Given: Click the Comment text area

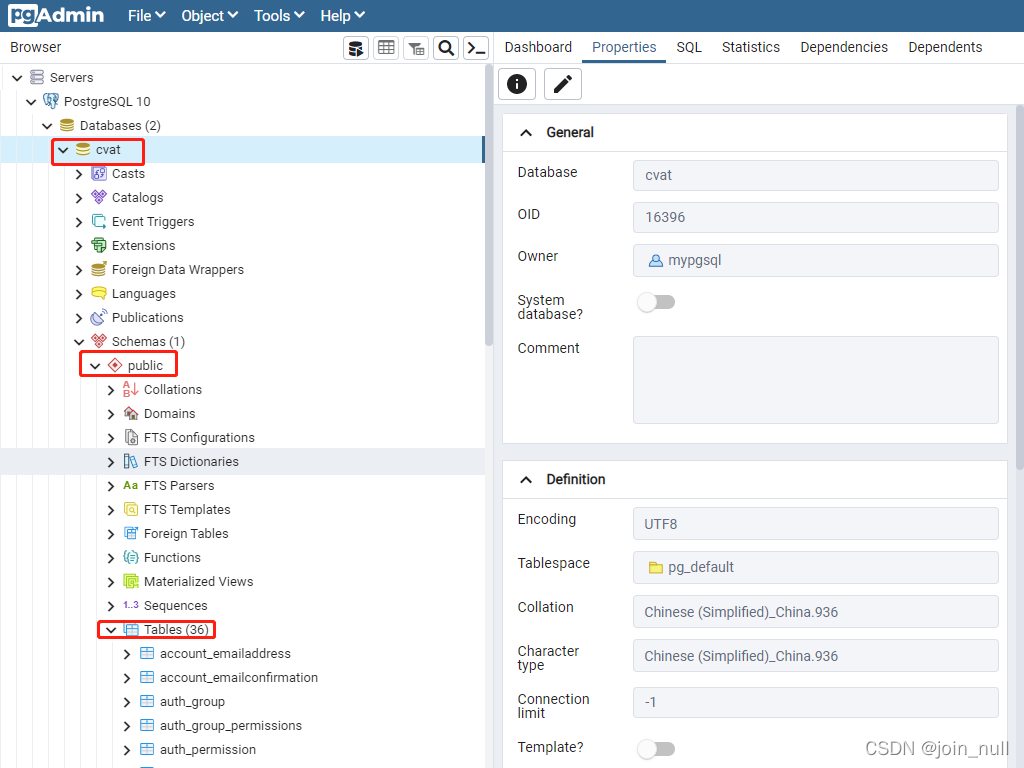Looking at the screenshot, I should click(x=815, y=380).
